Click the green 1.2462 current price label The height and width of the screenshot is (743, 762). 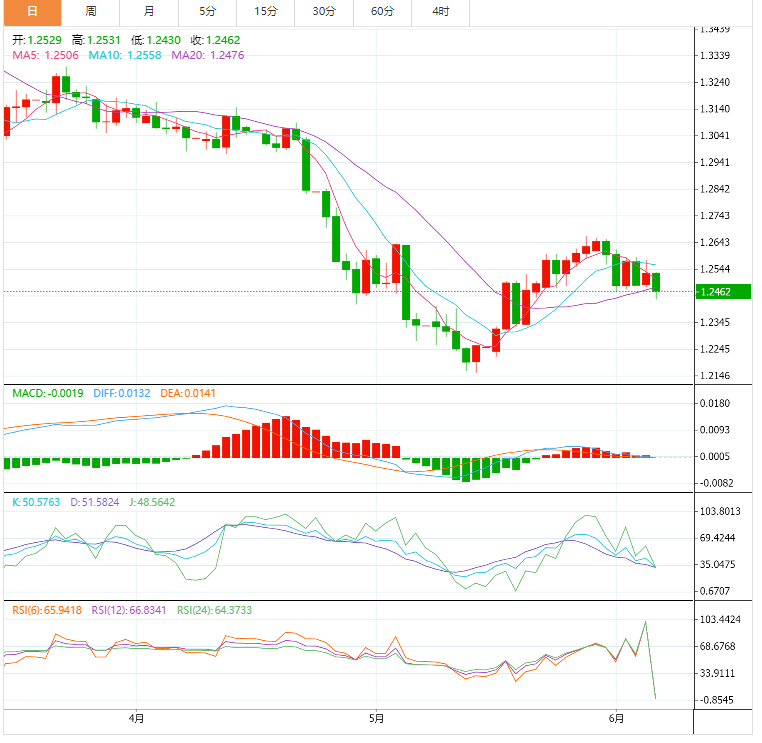tap(724, 292)
